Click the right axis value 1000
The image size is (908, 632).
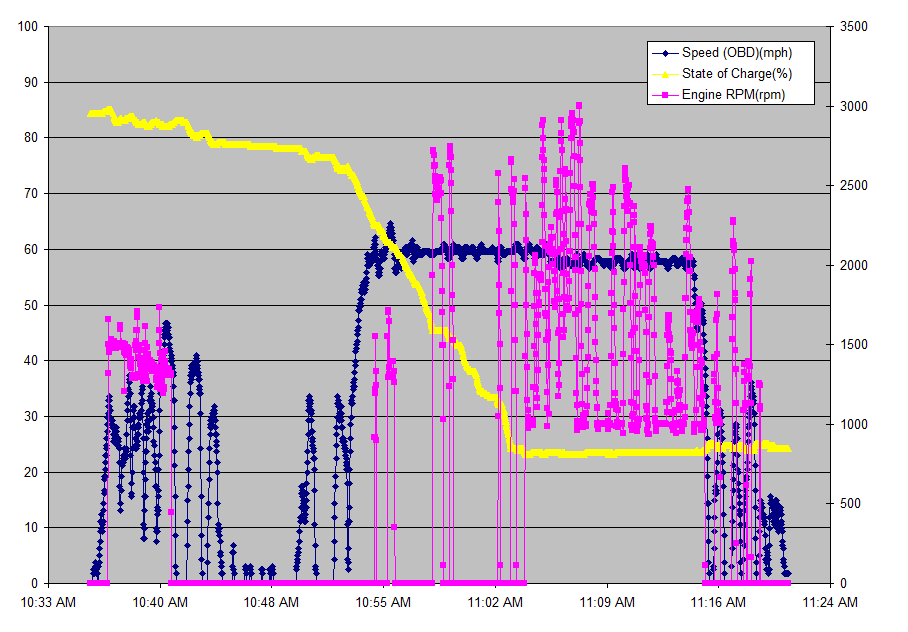854,425
